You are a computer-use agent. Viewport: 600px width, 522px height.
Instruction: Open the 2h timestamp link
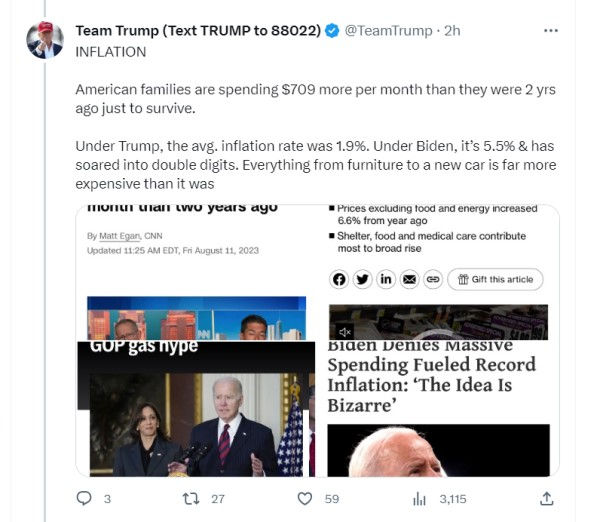(452, 31)
